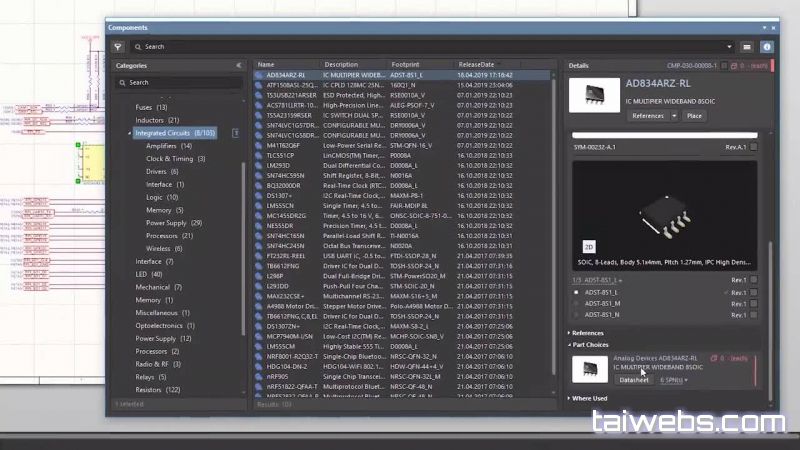Click the list view icon beside search

[747, 46]
